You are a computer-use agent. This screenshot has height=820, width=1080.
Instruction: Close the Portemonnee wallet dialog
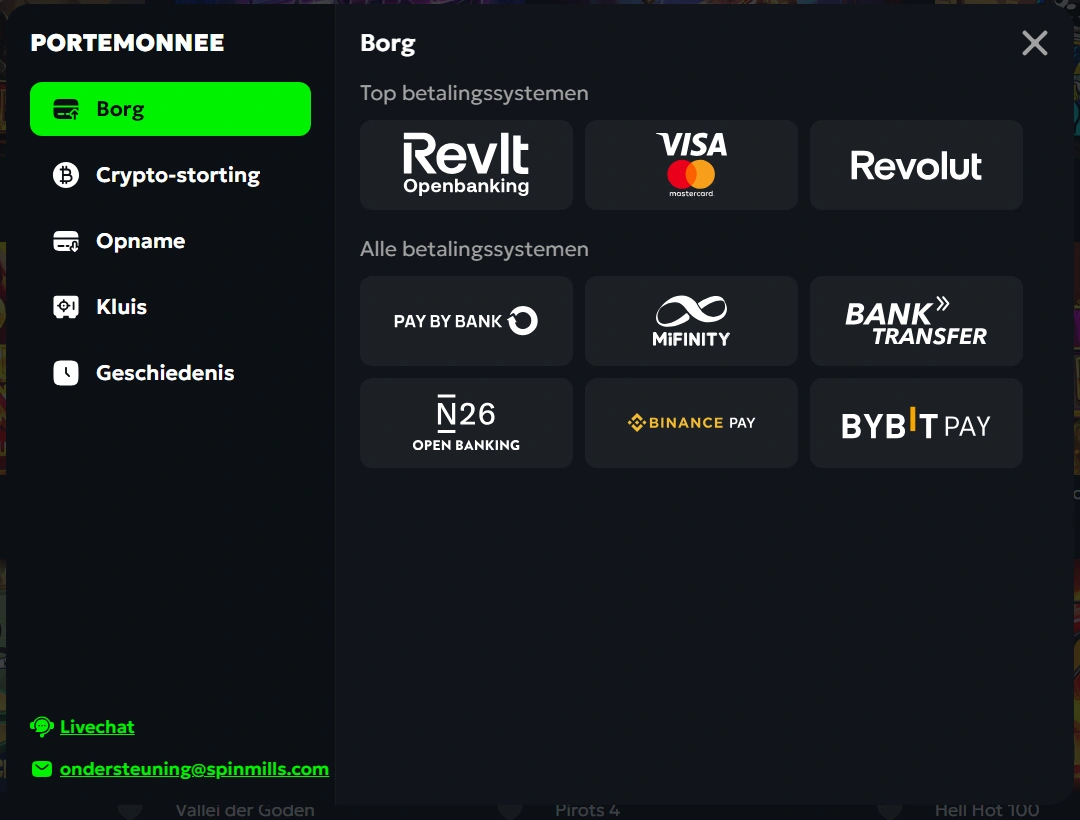[x=1035, y=43]
